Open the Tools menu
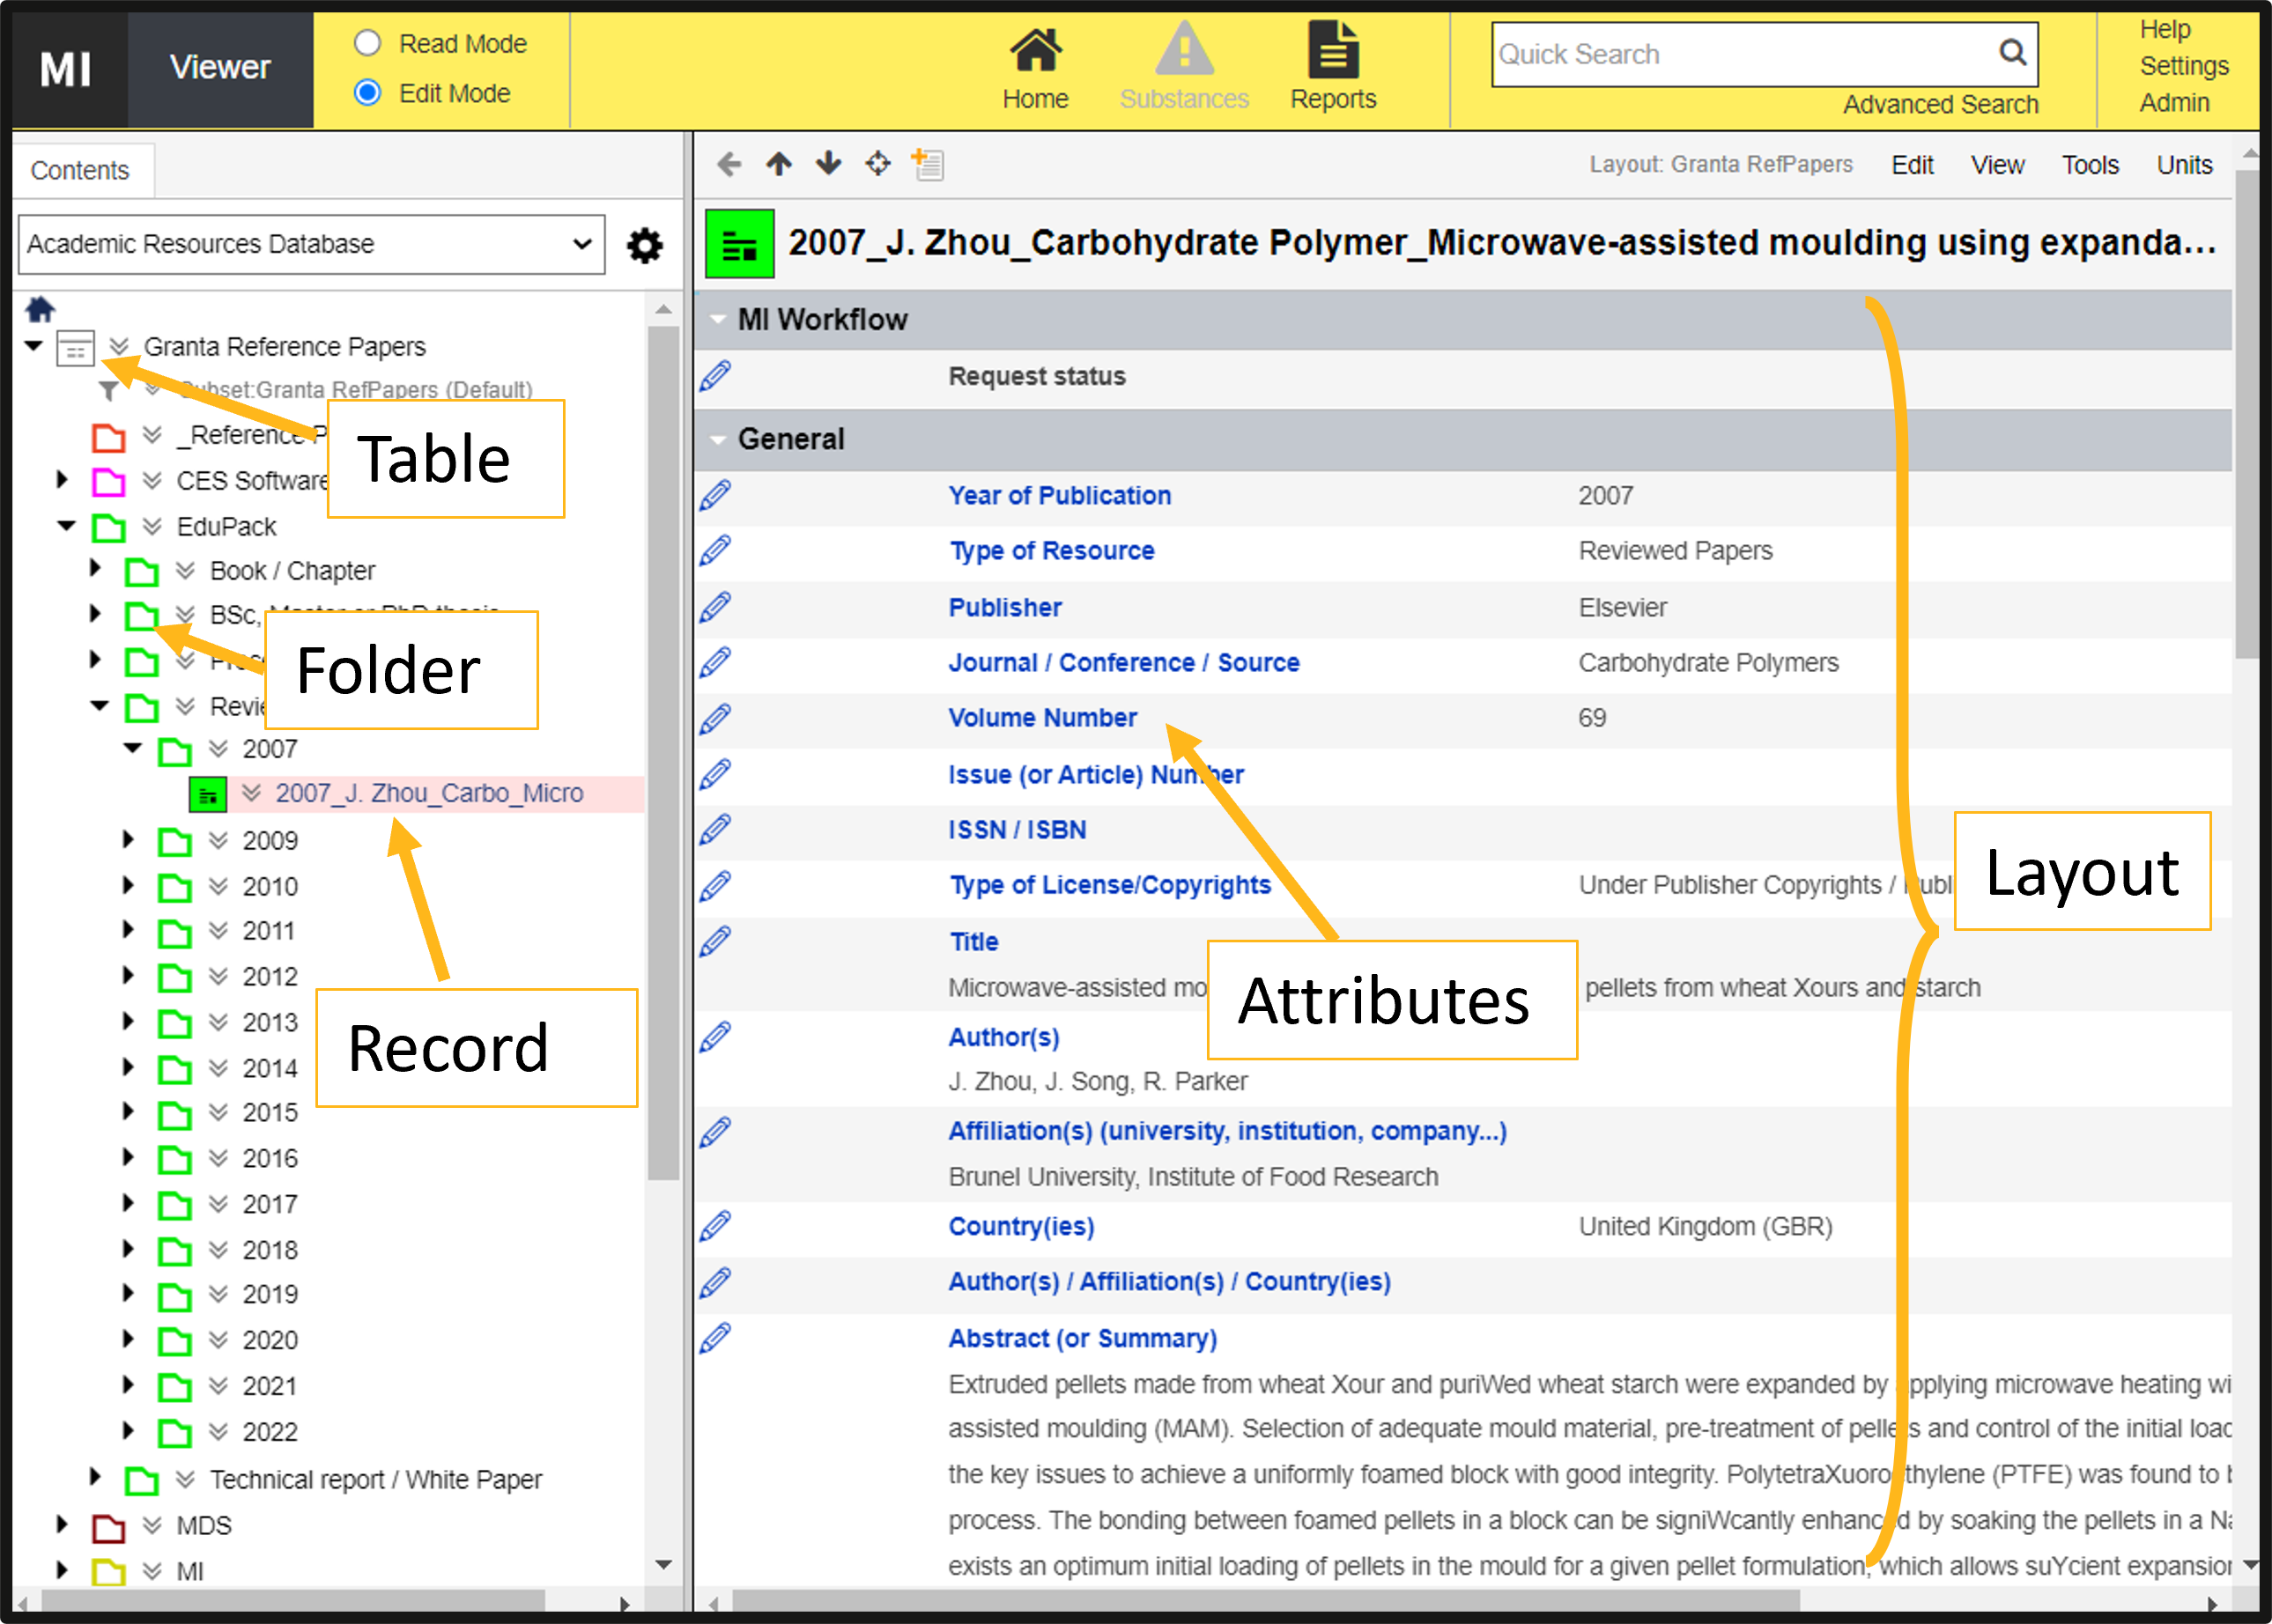 click(x=2089, y=165)
